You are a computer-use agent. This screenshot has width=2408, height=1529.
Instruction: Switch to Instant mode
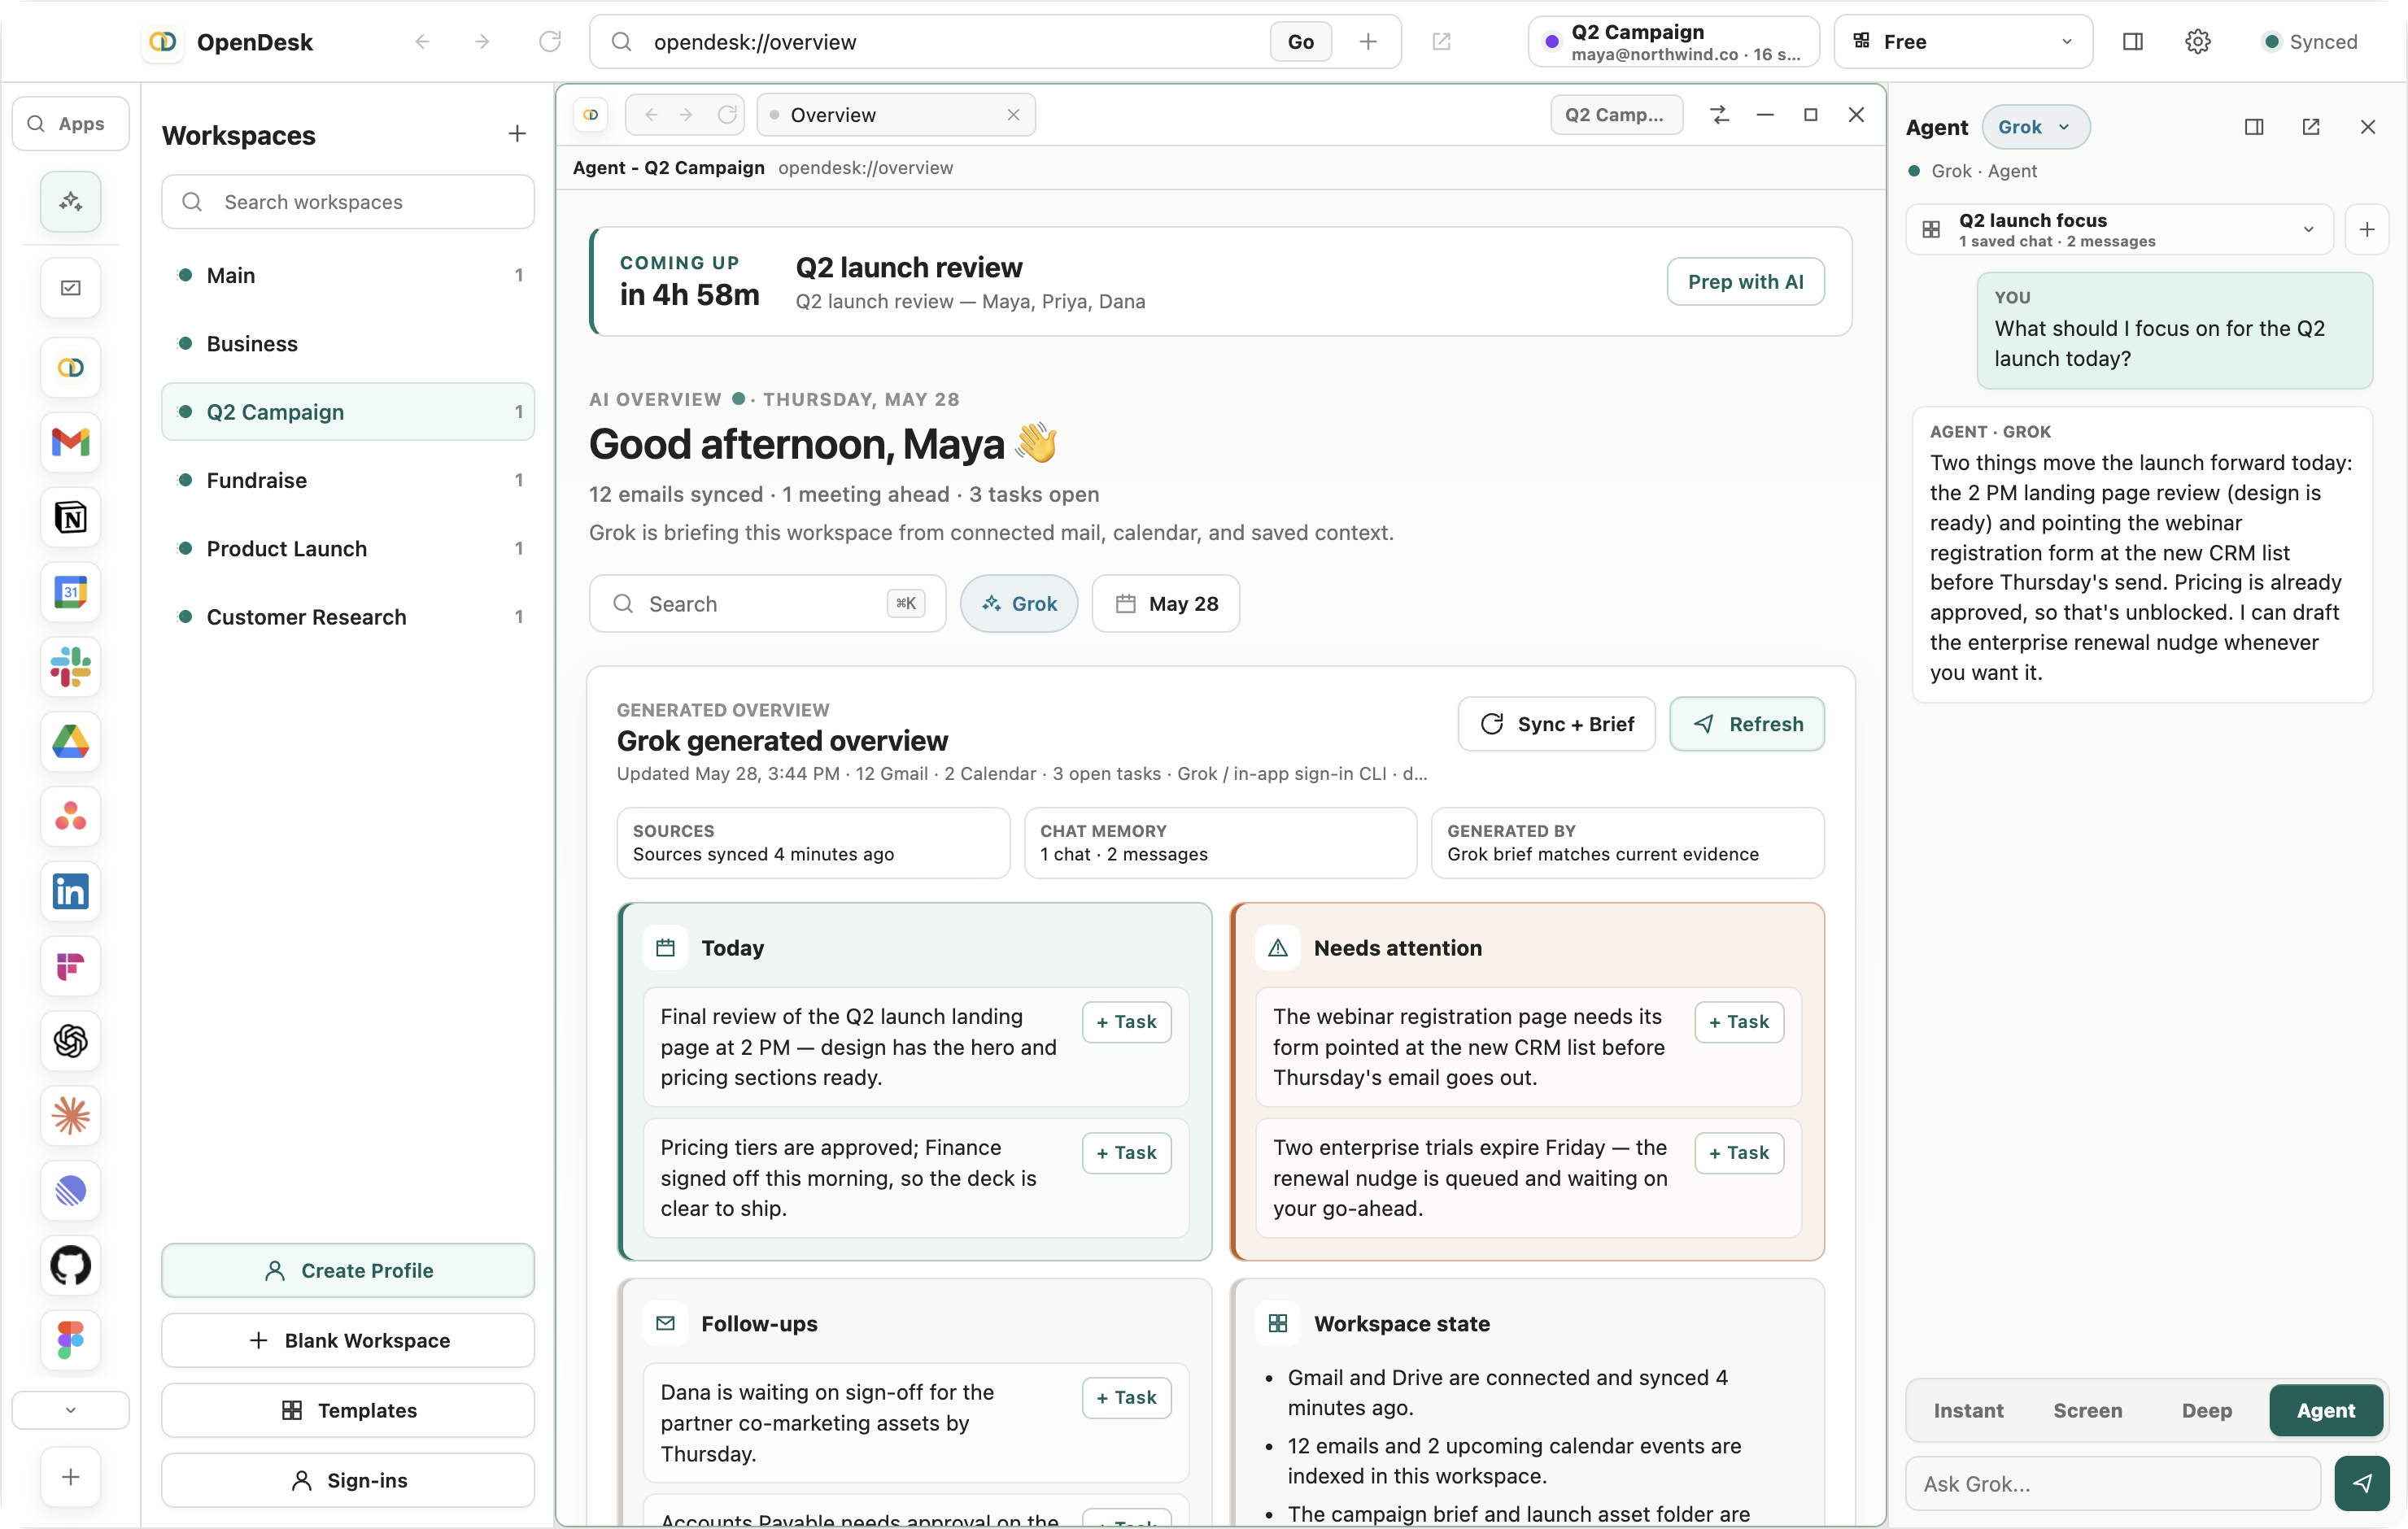pyautogui.click(x=1968, y=1410)
